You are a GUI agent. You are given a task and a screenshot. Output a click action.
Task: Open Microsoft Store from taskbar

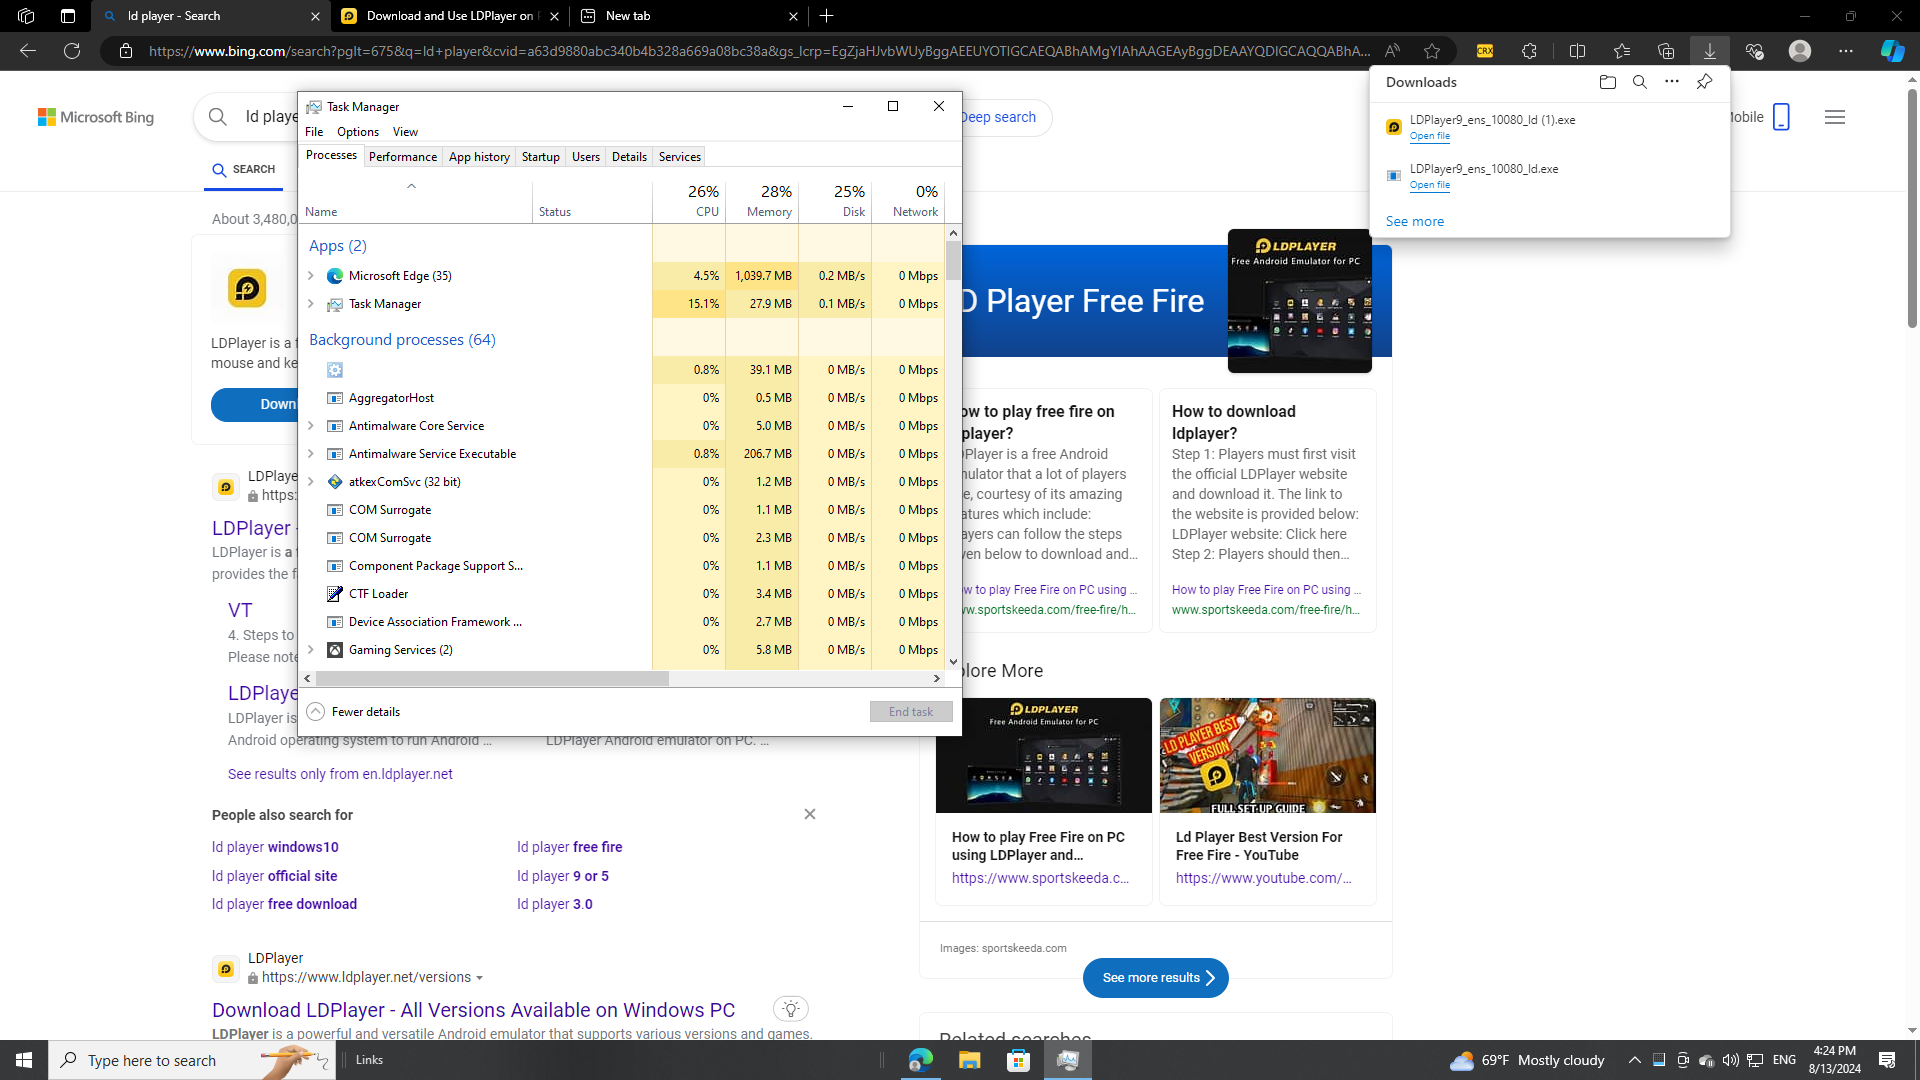click(1018, 1060)
